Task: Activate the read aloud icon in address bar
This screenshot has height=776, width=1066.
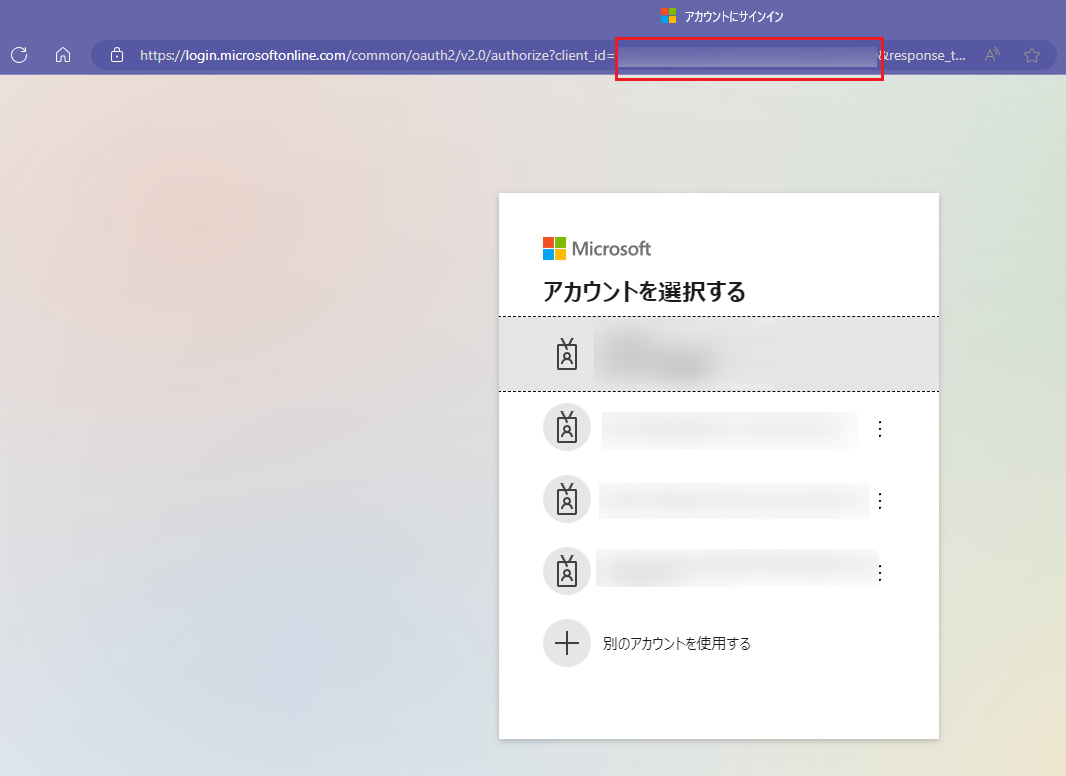Action: [x=992, y=55]
